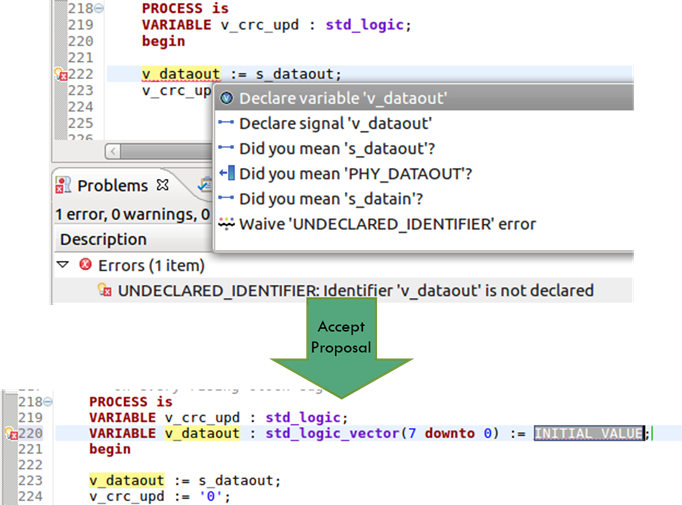This screenshot has height=505, width=682.
Task: Collapse the Errors (1 item) tree node
Action: tap(63, 265)
